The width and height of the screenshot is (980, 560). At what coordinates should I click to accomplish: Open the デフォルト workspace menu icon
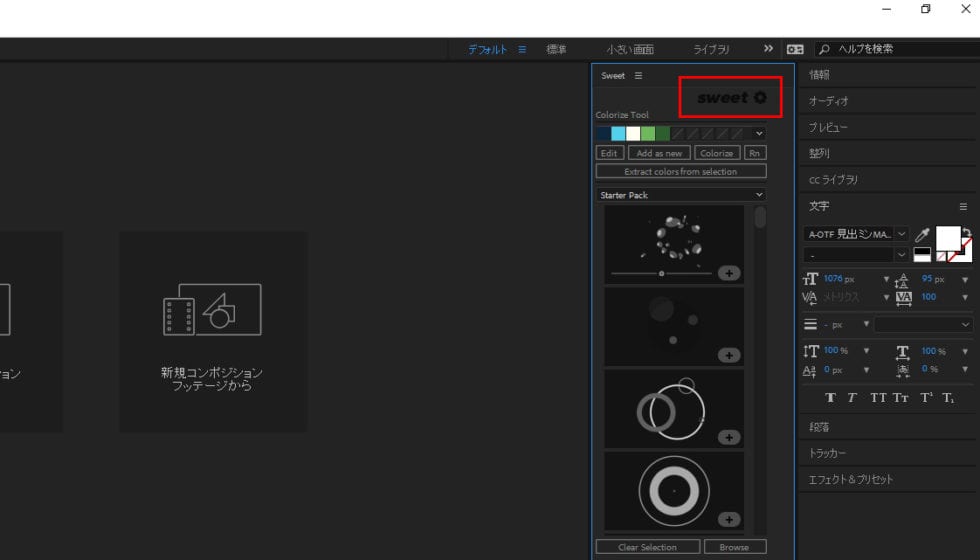coord(522,49)
